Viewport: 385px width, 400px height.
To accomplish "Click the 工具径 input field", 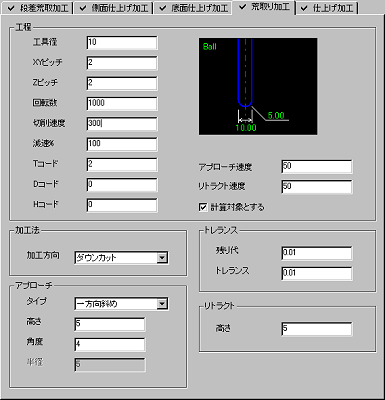I will [122, 43].
